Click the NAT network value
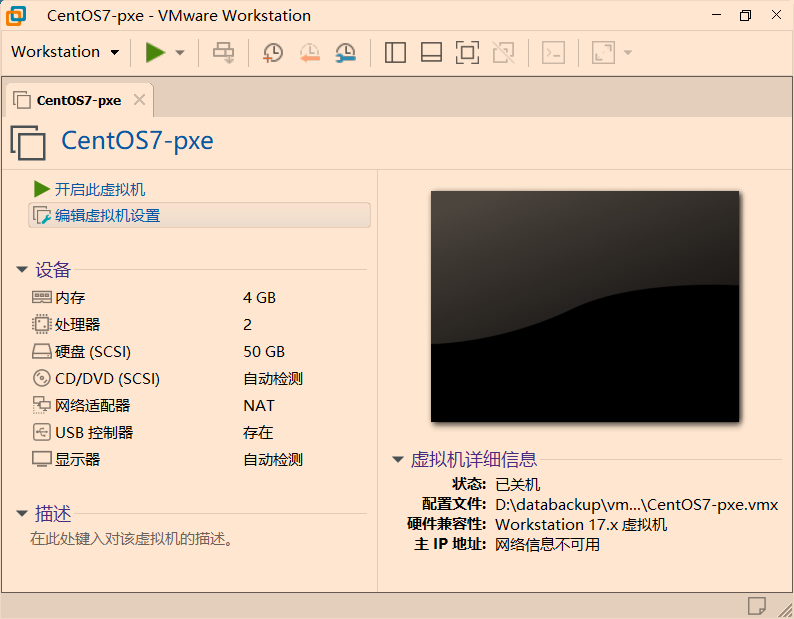Screen dimensions: 794x619 tap(259, 406)
